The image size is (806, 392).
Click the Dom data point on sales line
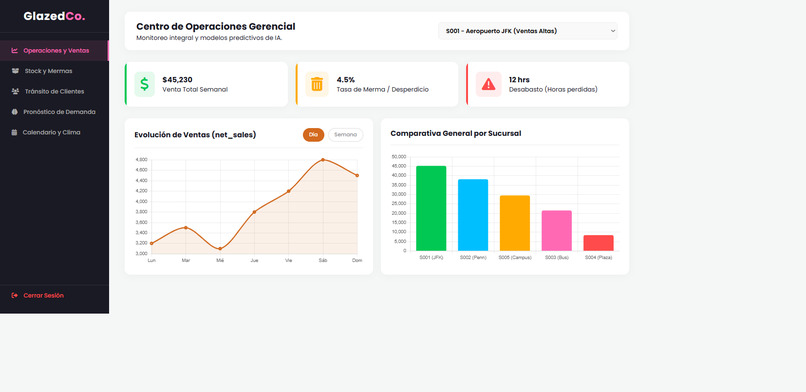tap(357, 175)
